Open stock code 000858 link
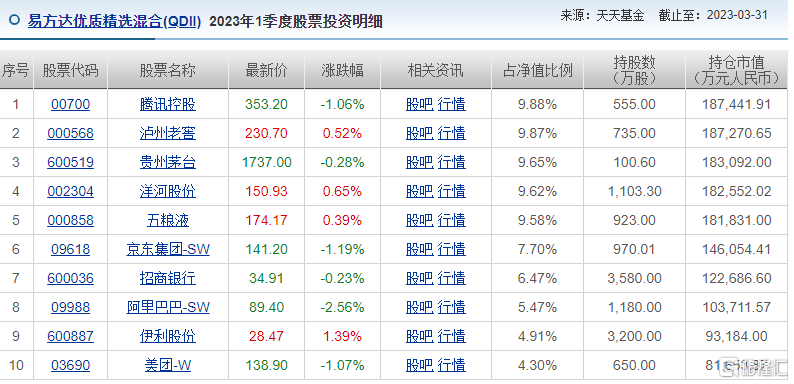This screenshot has width=794, height=384. [70, 220]
